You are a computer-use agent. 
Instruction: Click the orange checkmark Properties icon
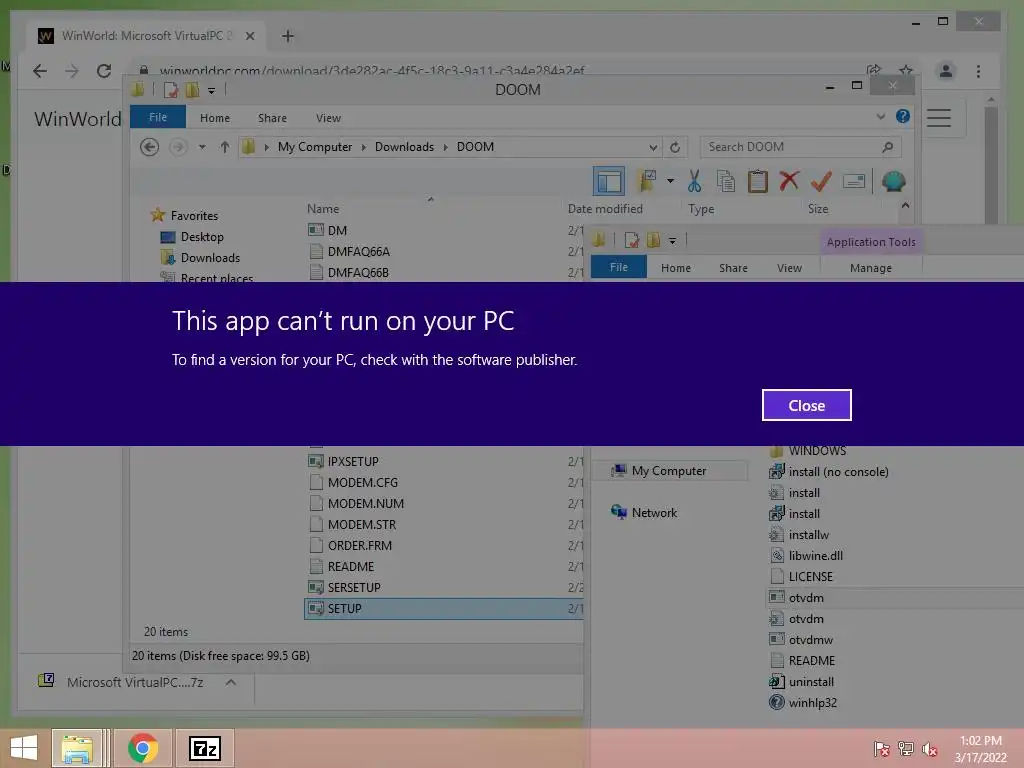[821, 181]
